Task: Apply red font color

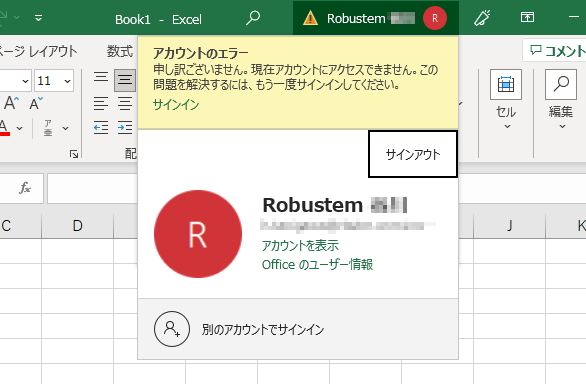Action: (4, 128)
